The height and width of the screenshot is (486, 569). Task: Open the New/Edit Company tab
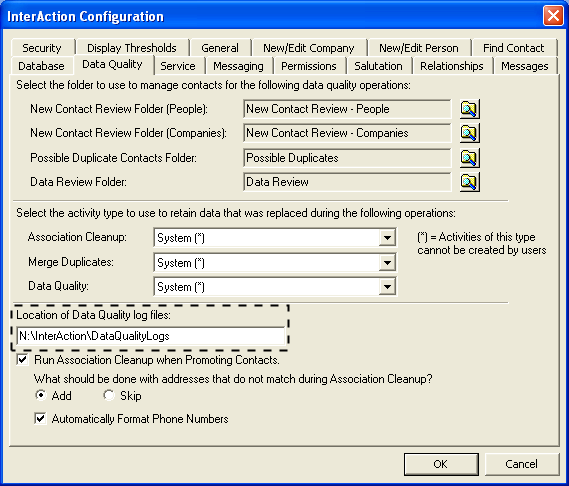[x=309, y=48]
